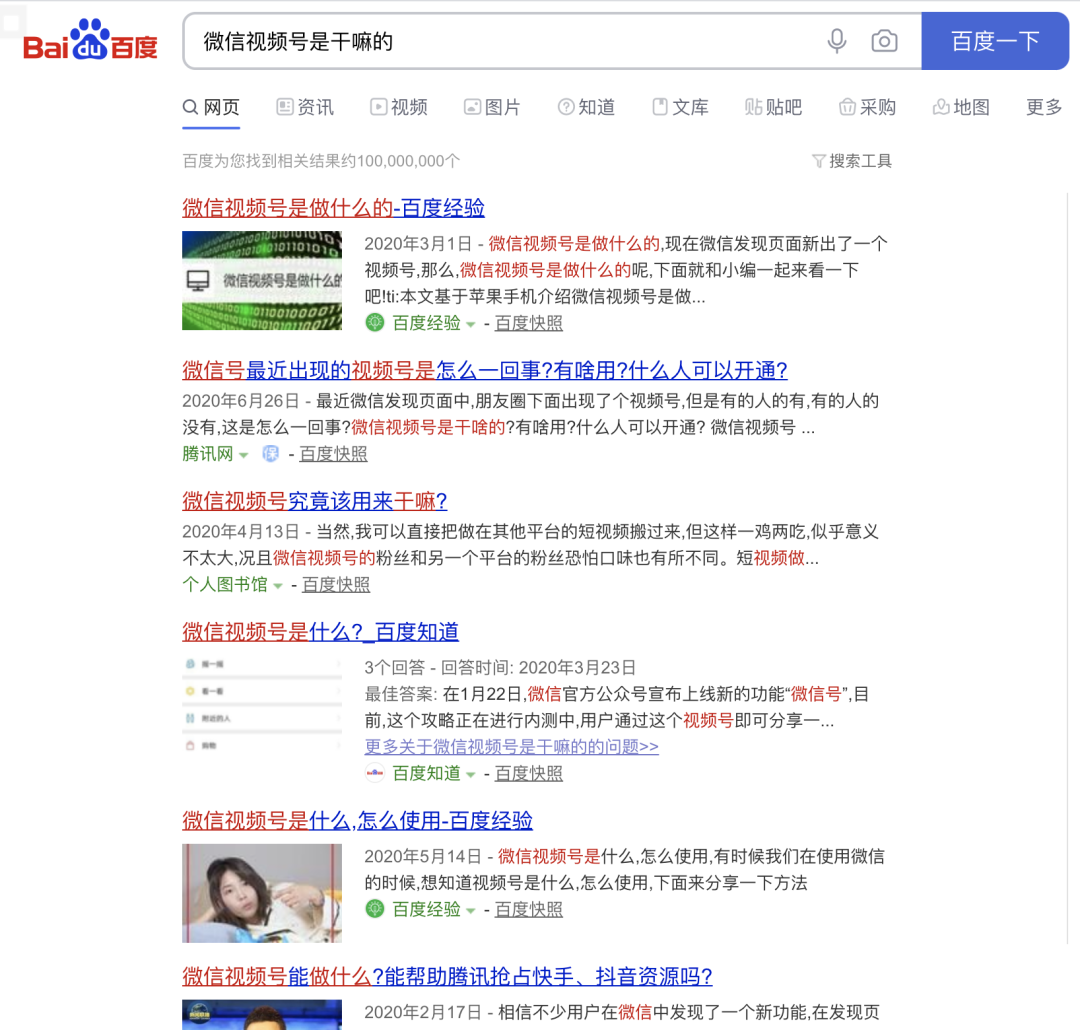The height and width of the screenshot is (1030, 1080).
Task: Click the 贴吧 icon
Action: coord(754,107)
